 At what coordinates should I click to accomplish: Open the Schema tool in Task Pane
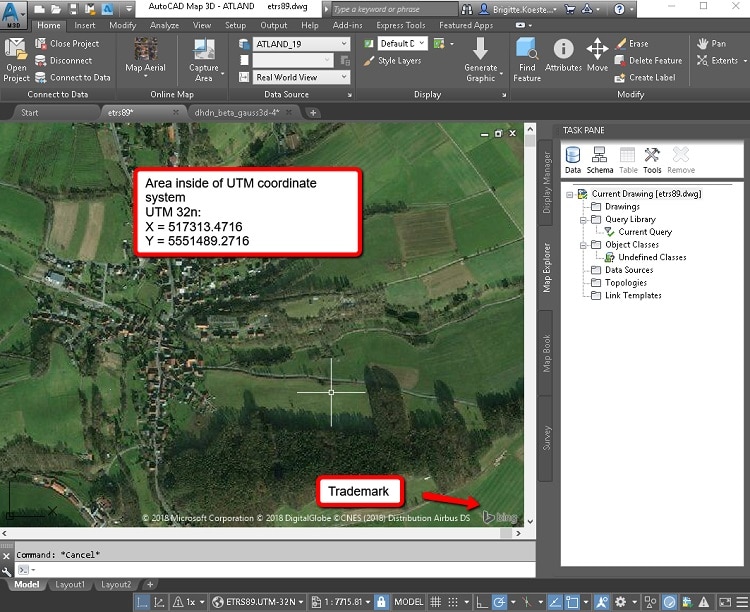[599, 160]
